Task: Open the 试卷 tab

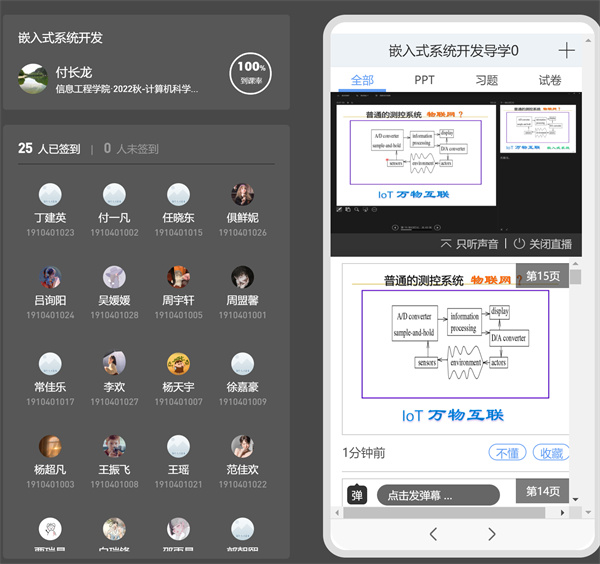Action: (550, 80)
